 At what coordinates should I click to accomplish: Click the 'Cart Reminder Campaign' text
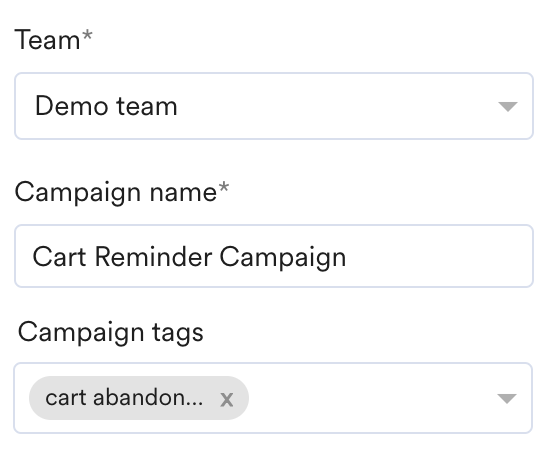(x=189, y=258)
